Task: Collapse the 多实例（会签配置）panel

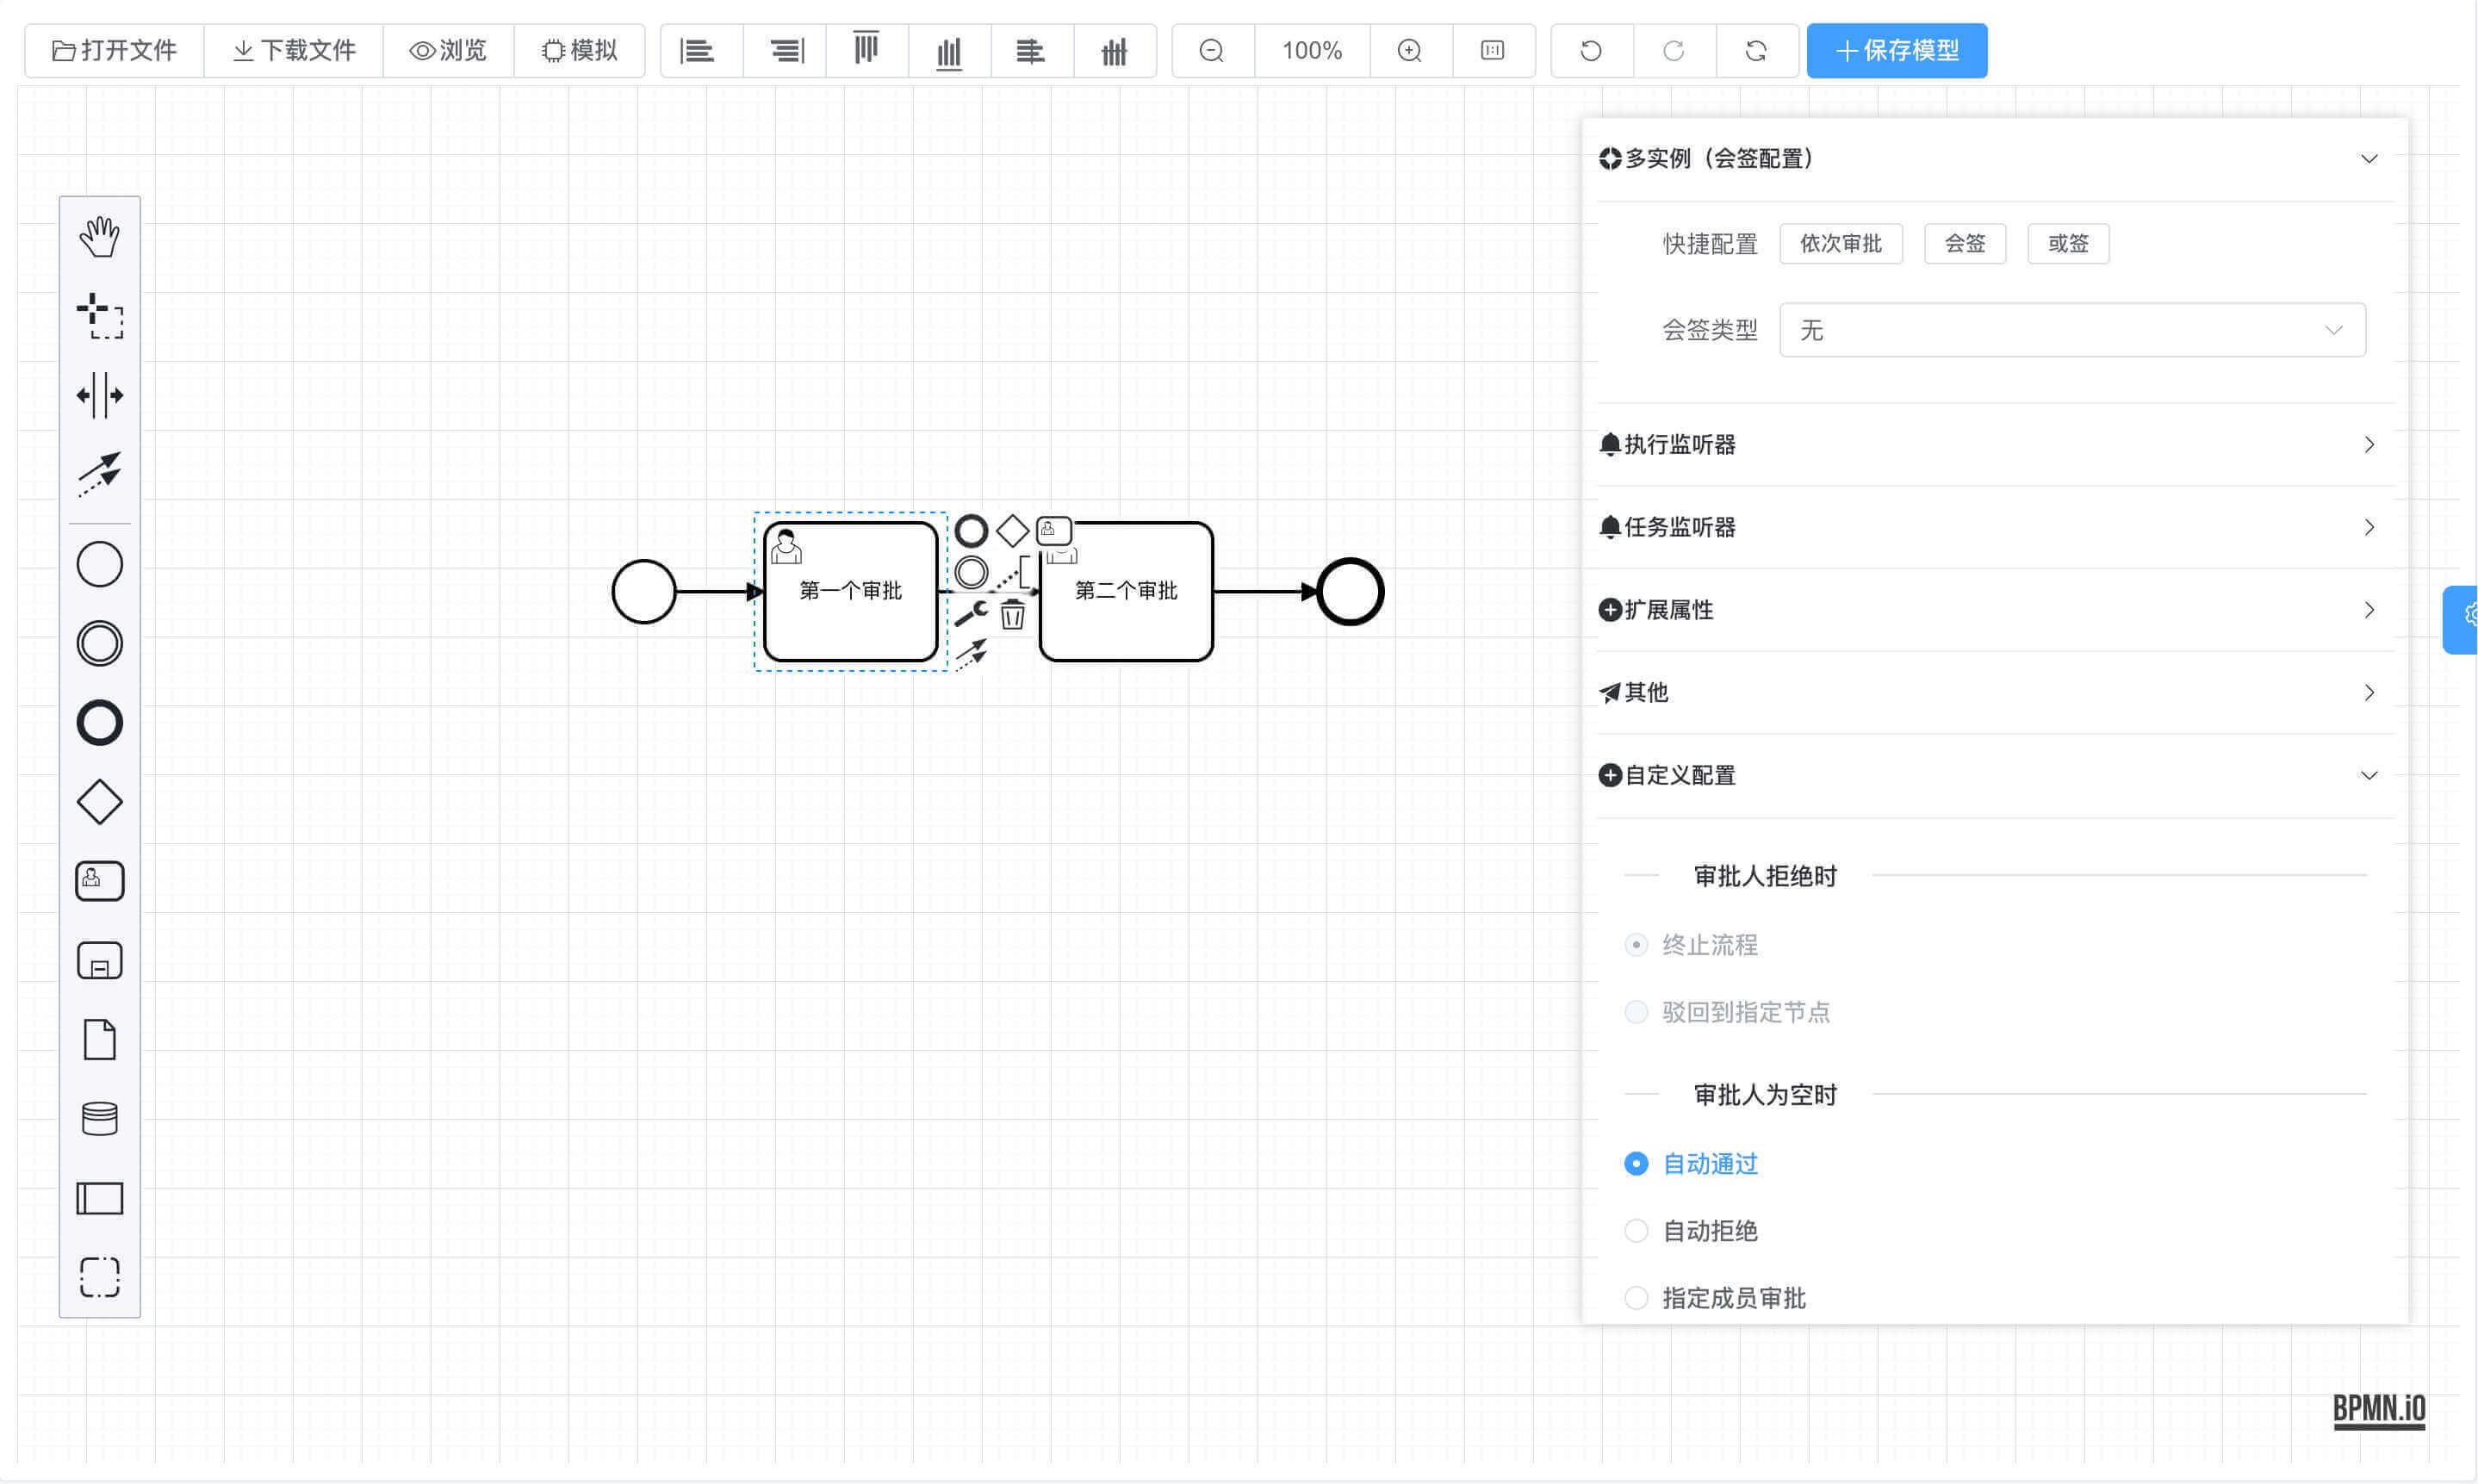Action: [x=2368, y=158]
